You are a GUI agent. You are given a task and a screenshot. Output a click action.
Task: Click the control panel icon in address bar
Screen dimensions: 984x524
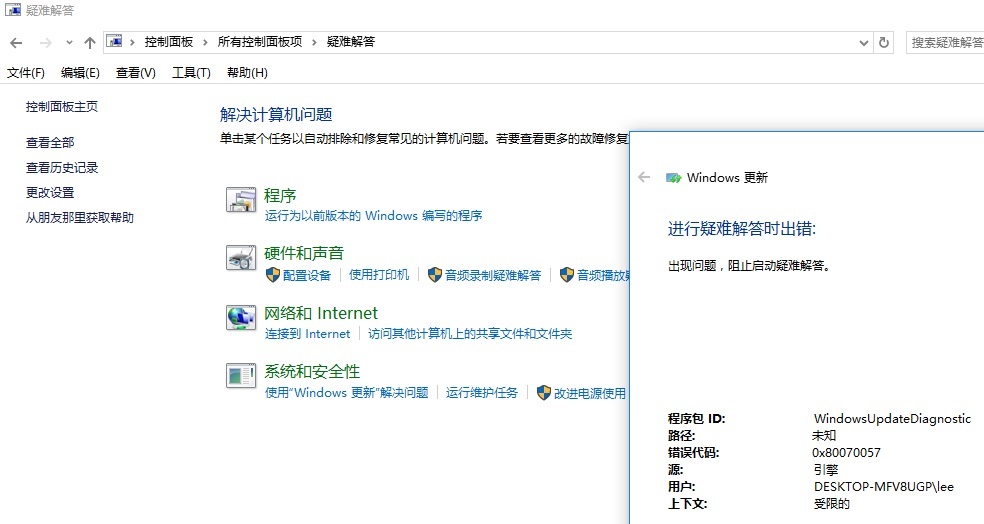(x=114, y=41)
